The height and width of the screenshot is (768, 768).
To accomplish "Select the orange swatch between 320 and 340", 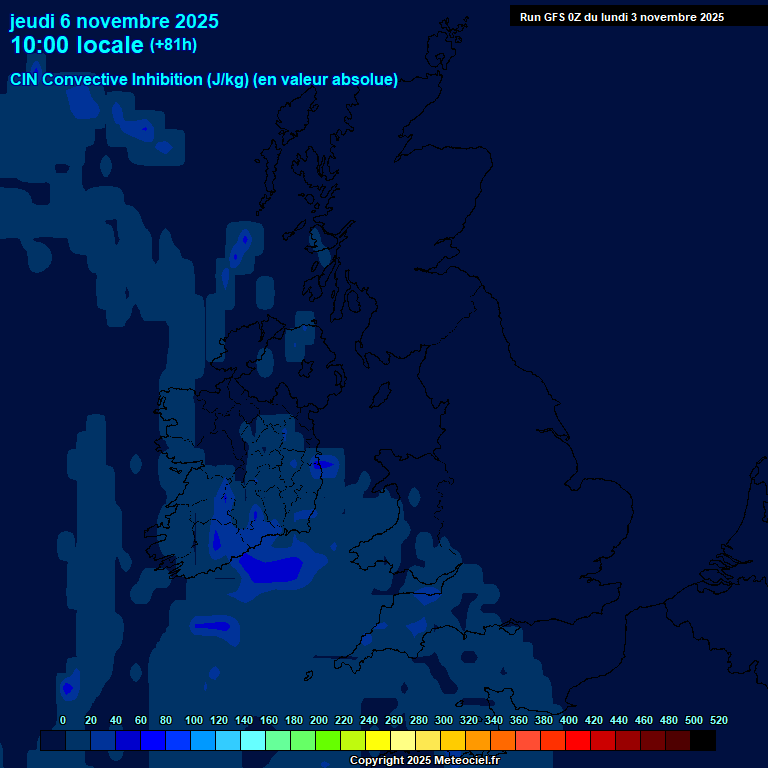I will point(478,740).
